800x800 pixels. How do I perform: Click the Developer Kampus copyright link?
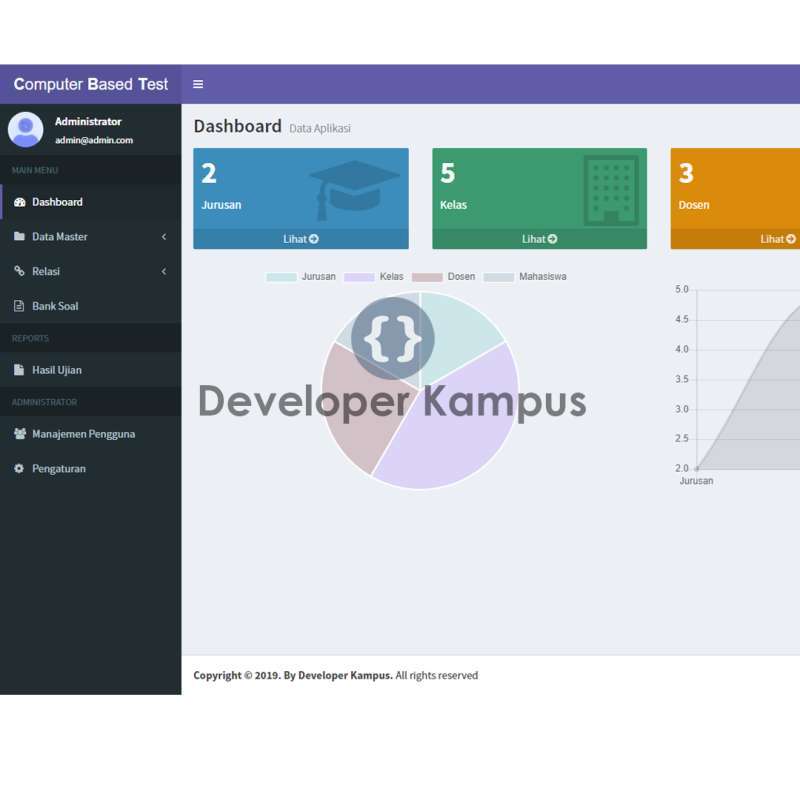pos(346,675)
